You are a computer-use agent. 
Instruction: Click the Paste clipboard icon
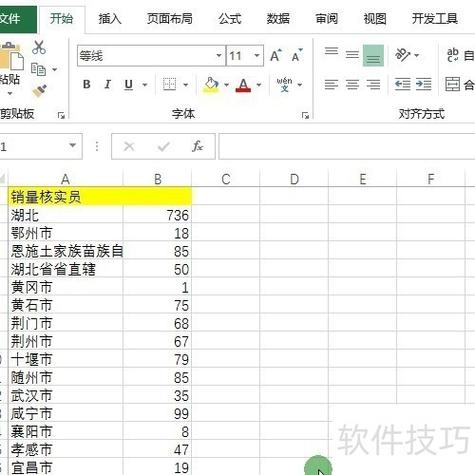(12, 57)
